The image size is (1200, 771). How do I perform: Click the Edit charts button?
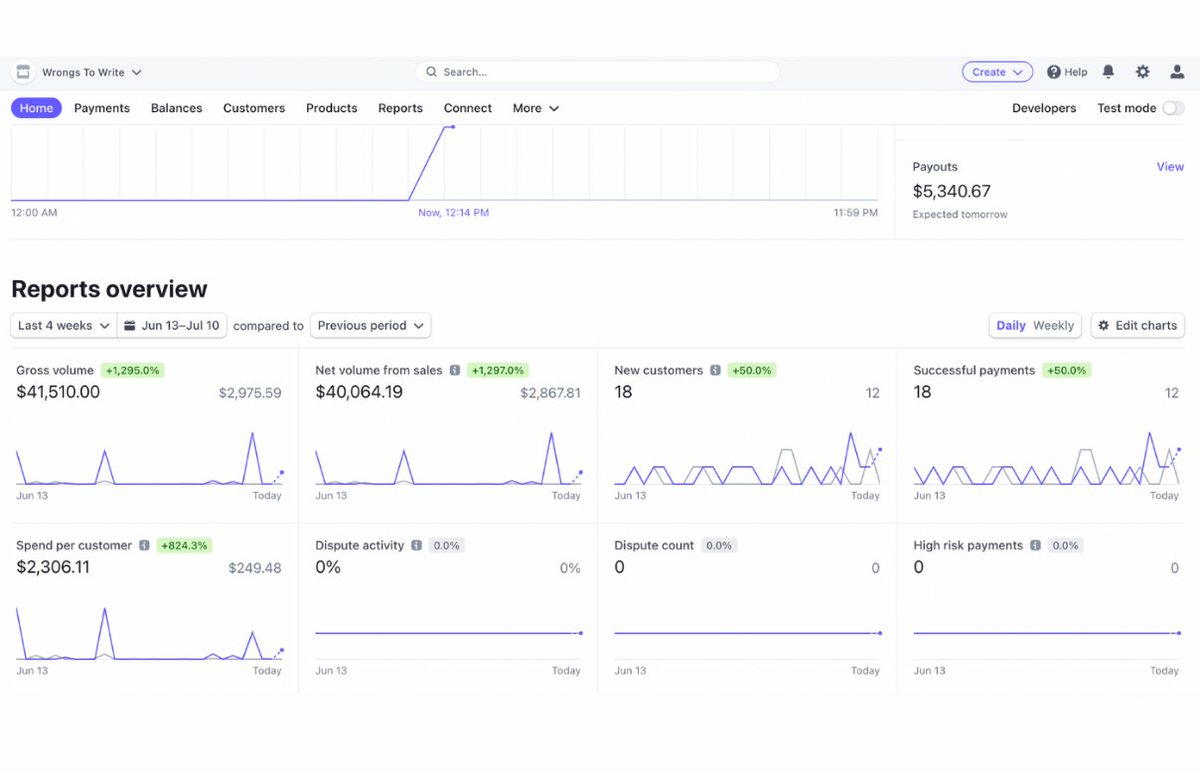click(1138, 325)
